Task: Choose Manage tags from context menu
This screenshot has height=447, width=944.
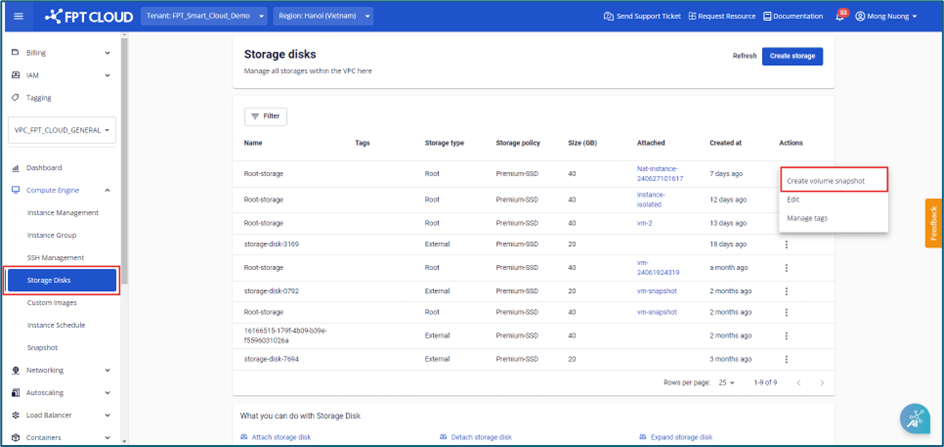Action: click(x=807, y=217)
